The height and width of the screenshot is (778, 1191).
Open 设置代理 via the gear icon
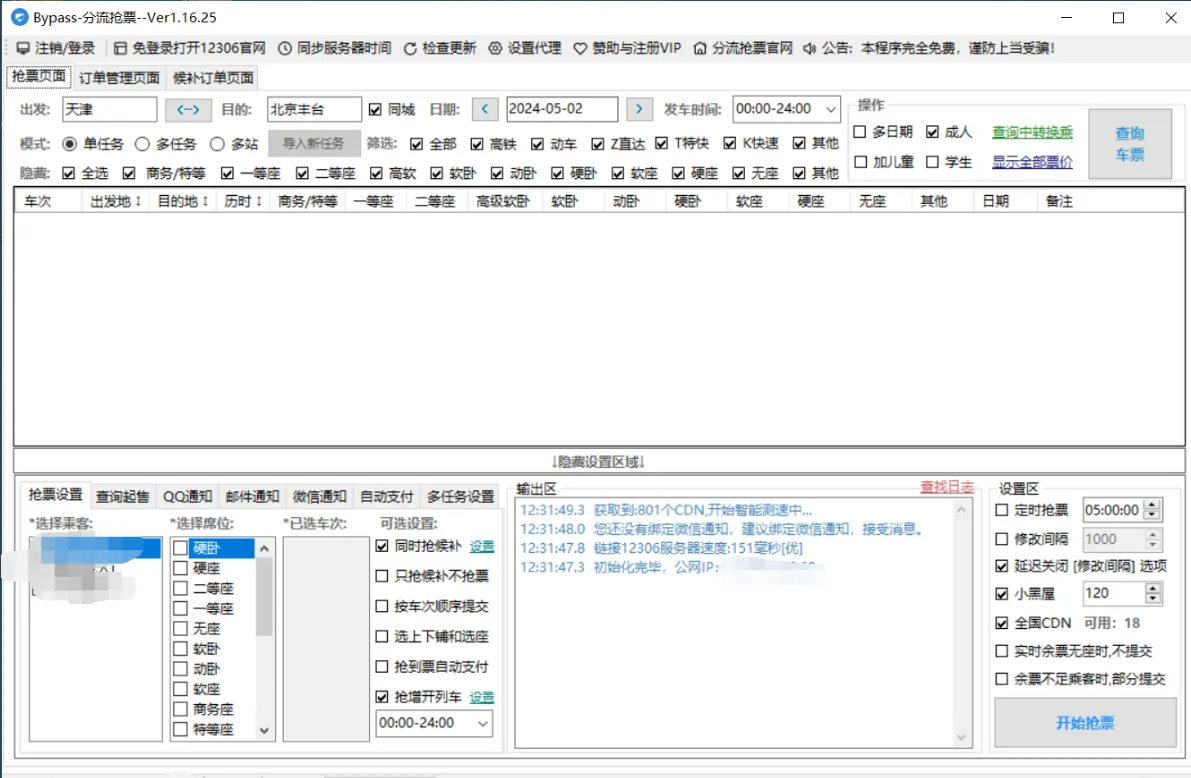tap(494, 47)
